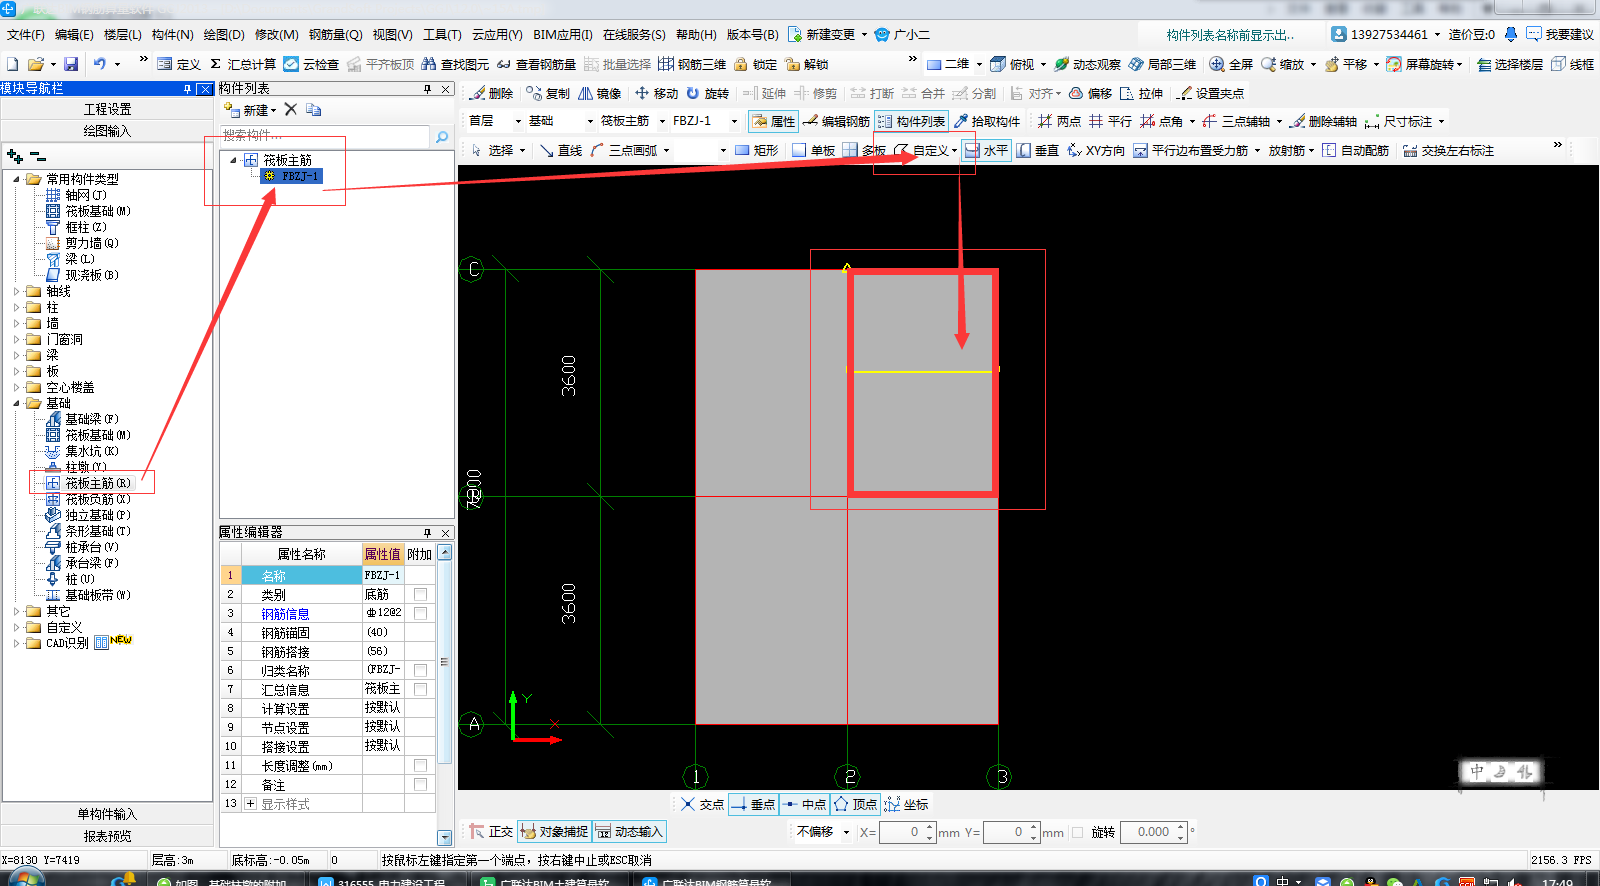Select the 直线 line drawing tool
The image size is (1600, 886).
coord(560,150)
